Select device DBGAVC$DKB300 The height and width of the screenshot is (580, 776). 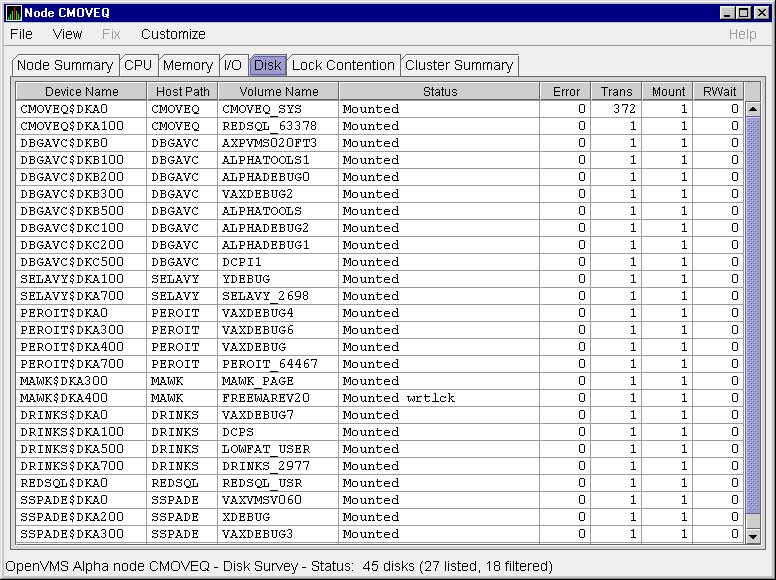(72, 194)
